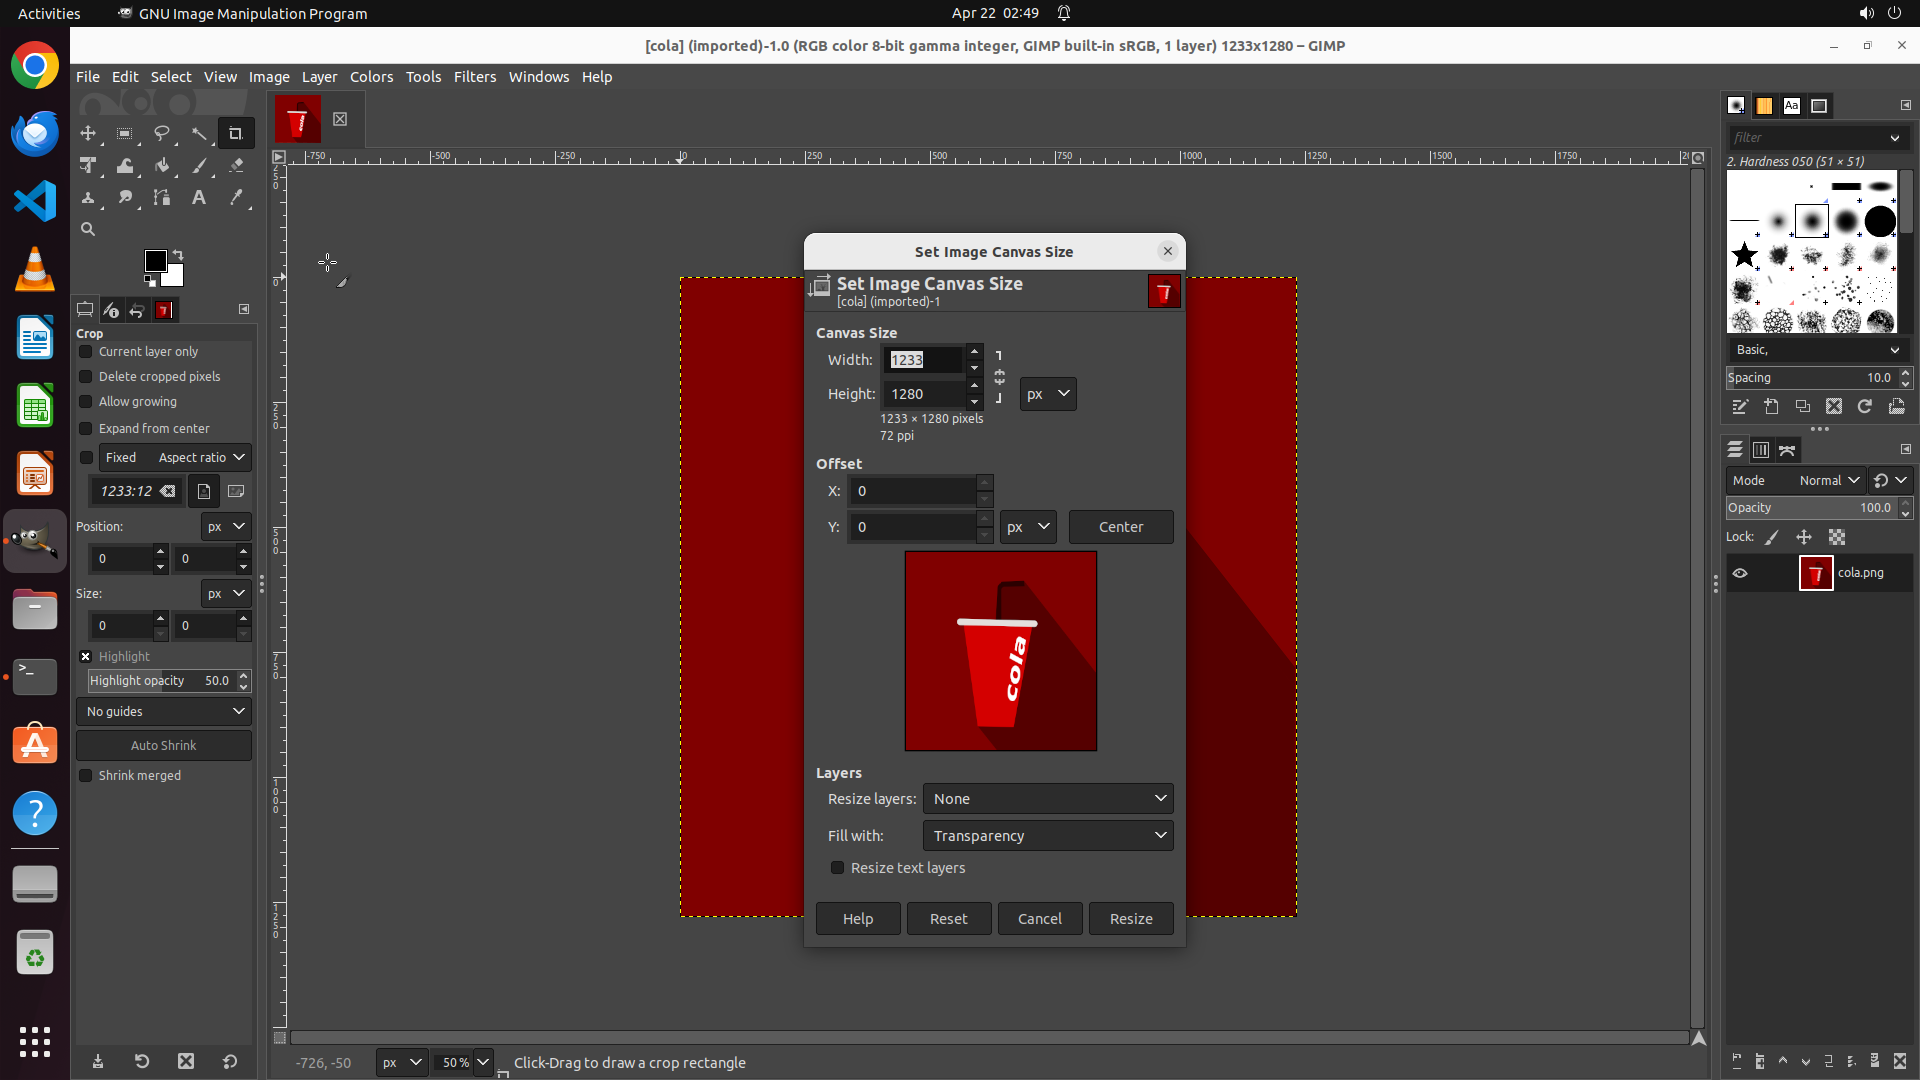Viewport: 1920px width, 1080px height.
Task: Click the black foreground color swatch
Action: pyautogui.click(x=154, y=261)
